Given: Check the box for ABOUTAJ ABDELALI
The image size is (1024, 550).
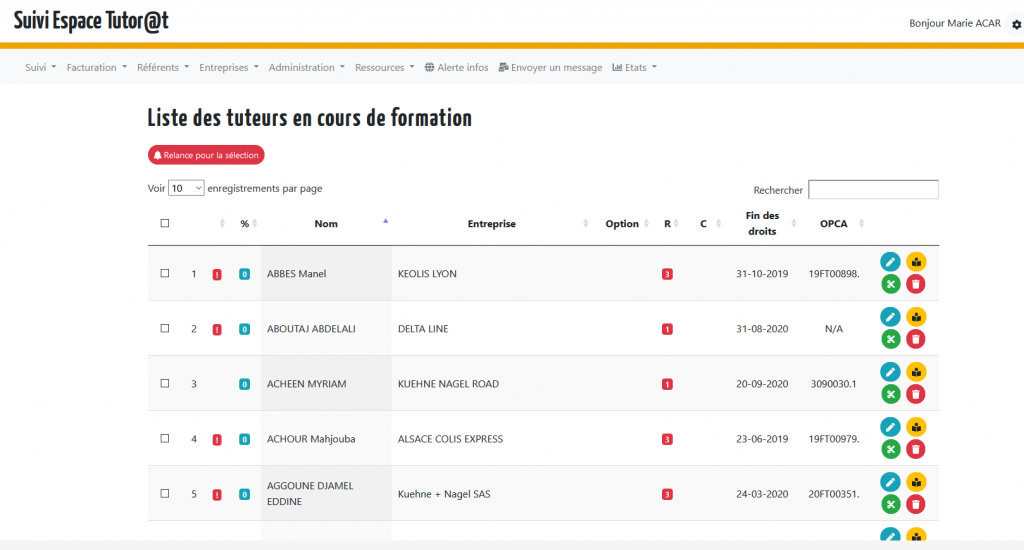Looking at the screenshot, I should coord(165,329).
